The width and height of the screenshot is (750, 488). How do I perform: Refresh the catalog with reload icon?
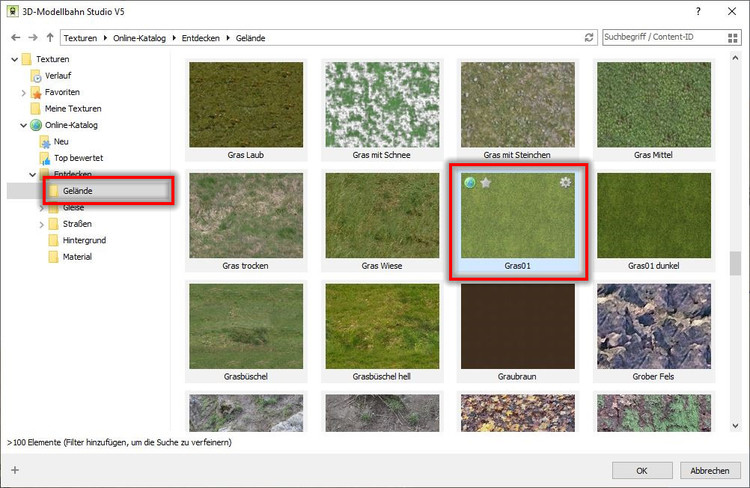[x=589, y=37]
